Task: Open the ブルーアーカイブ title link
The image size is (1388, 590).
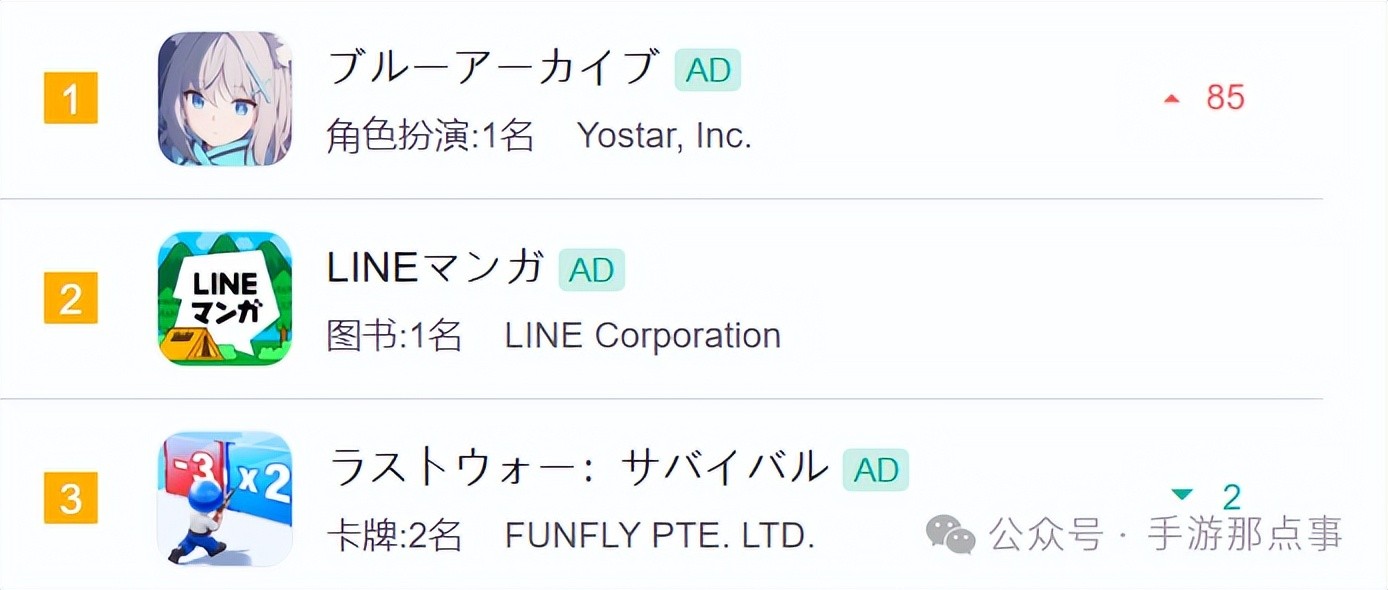Action: coord(493,68)
